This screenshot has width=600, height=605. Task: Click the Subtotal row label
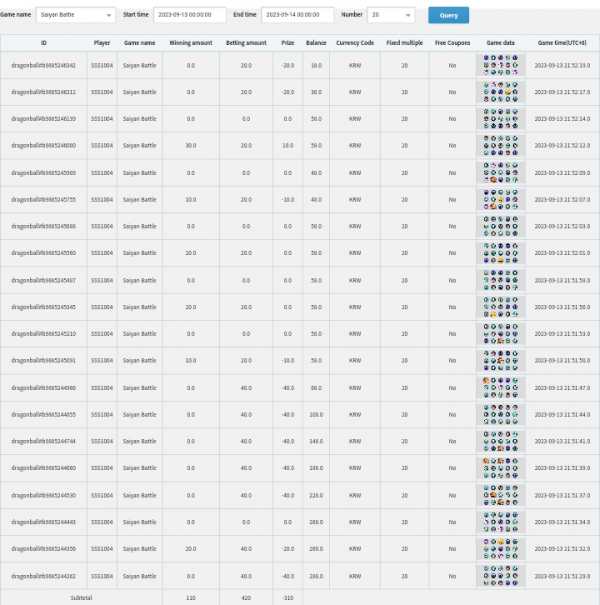point(81,598)
